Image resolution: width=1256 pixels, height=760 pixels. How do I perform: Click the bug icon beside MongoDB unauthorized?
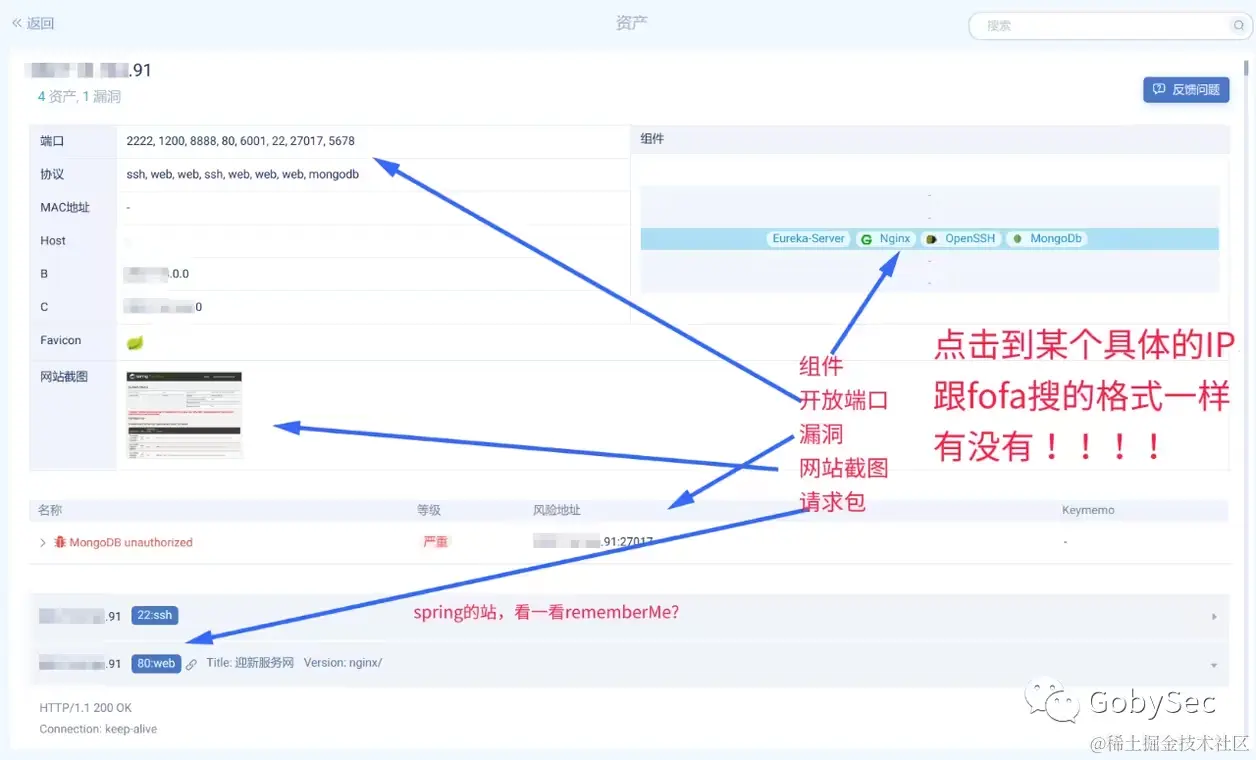(60, 542)
